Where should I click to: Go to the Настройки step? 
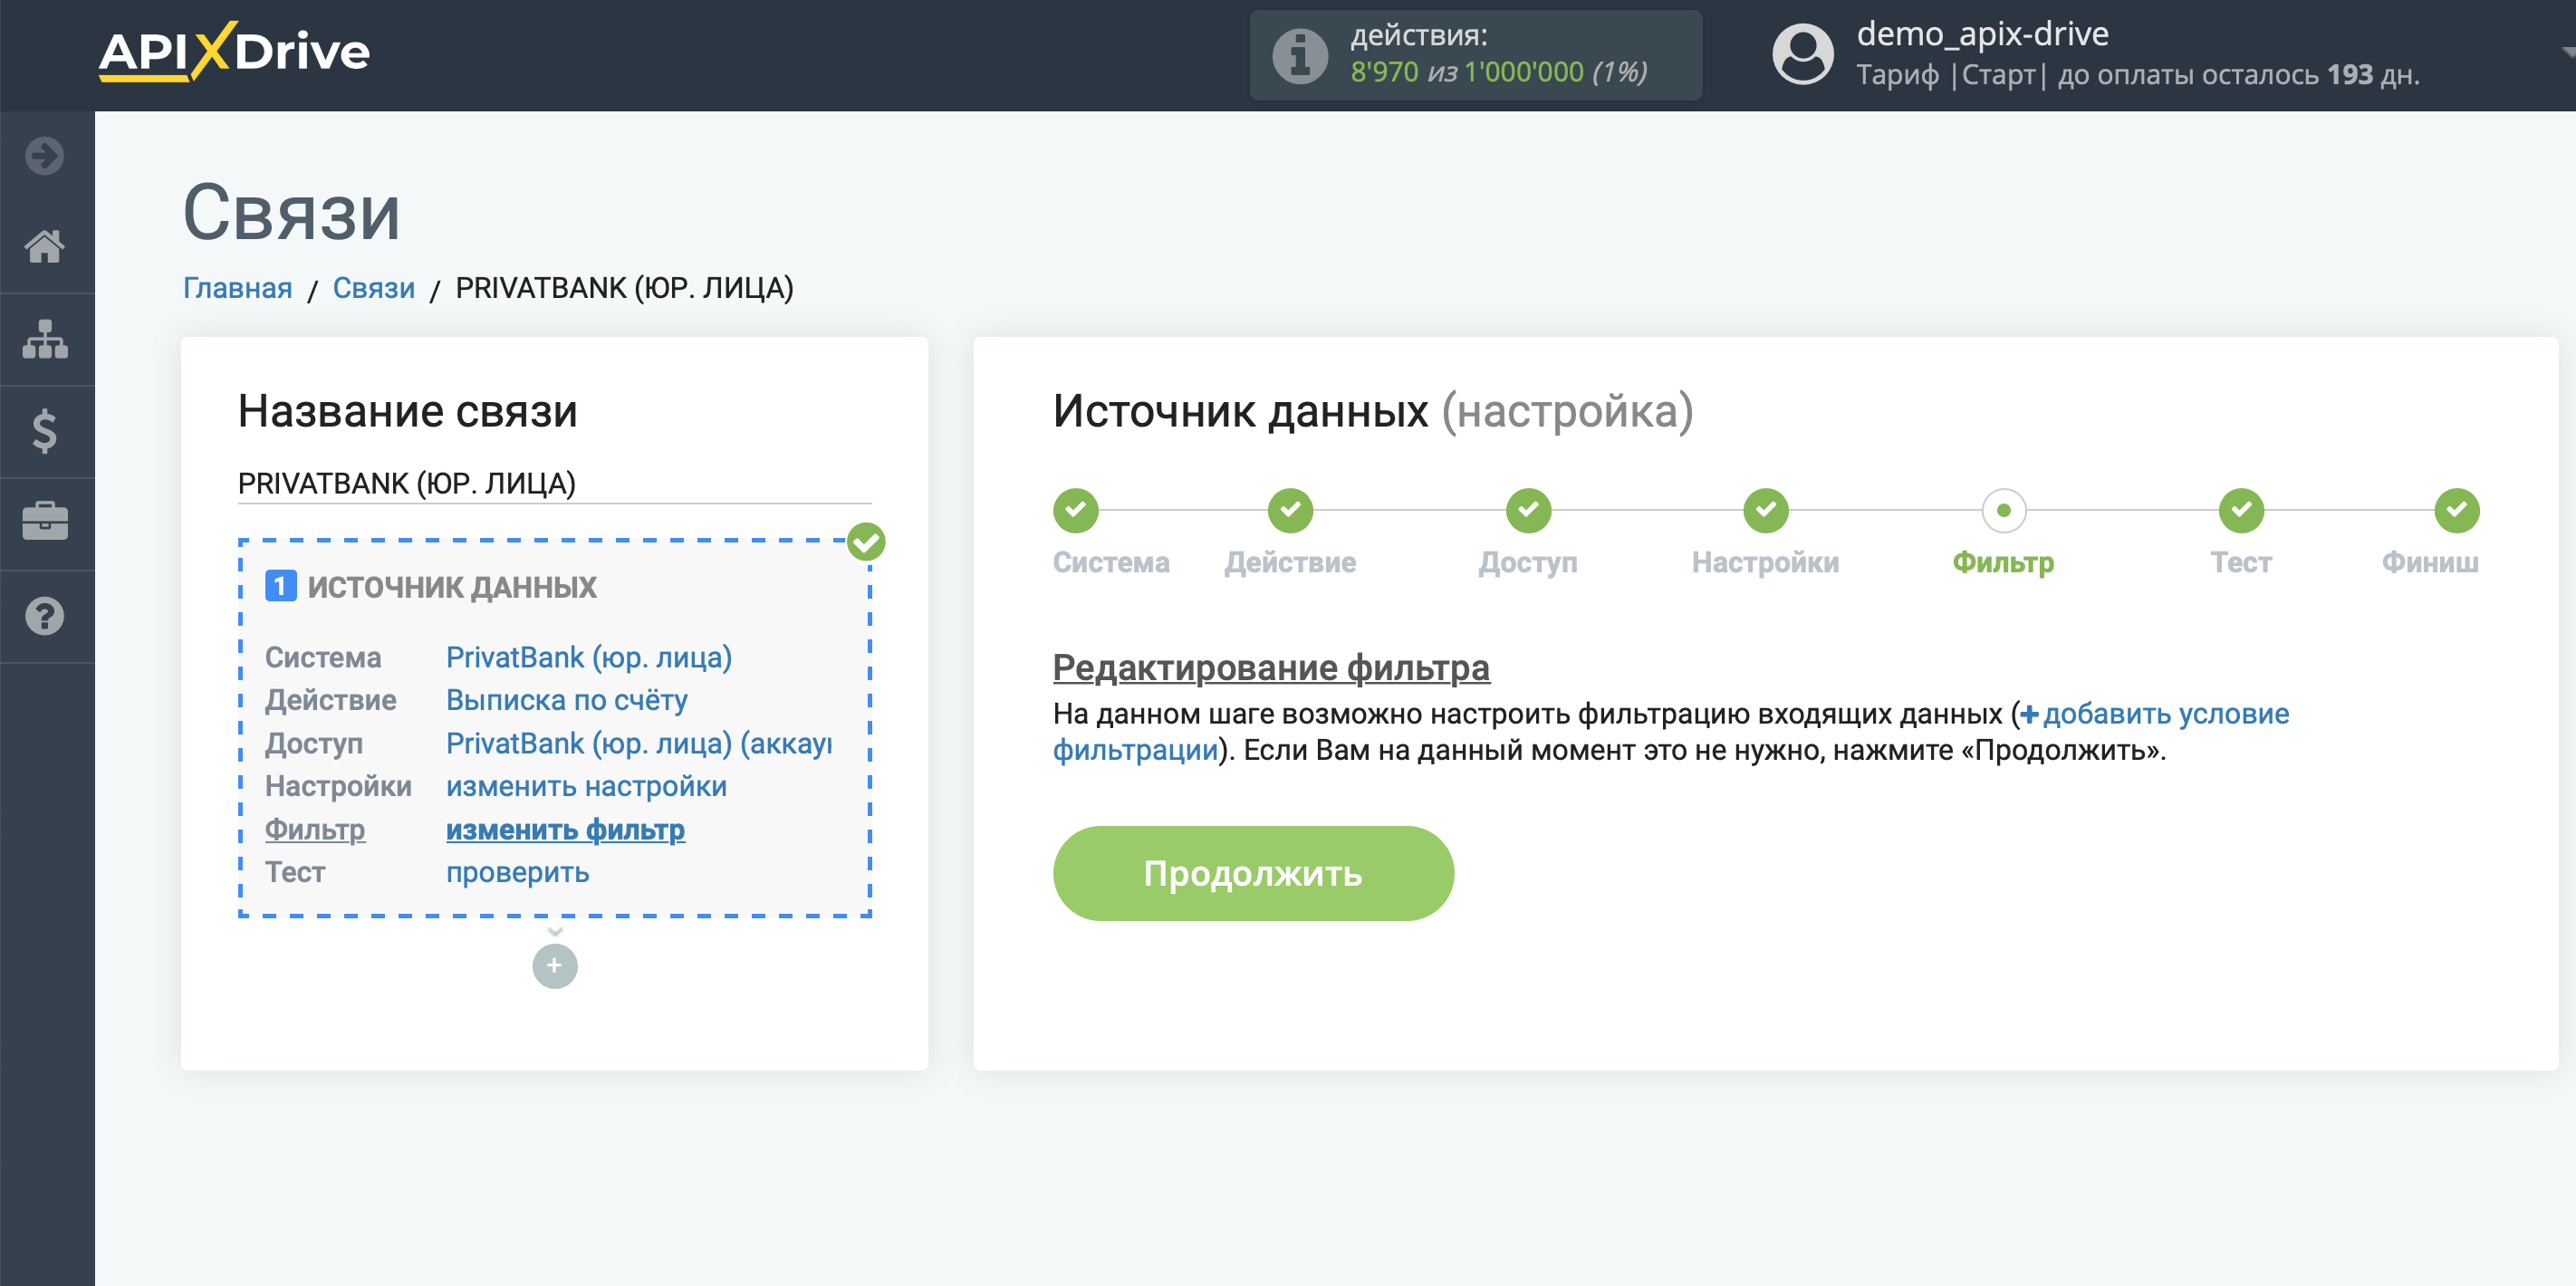[x=1766, y=511]
